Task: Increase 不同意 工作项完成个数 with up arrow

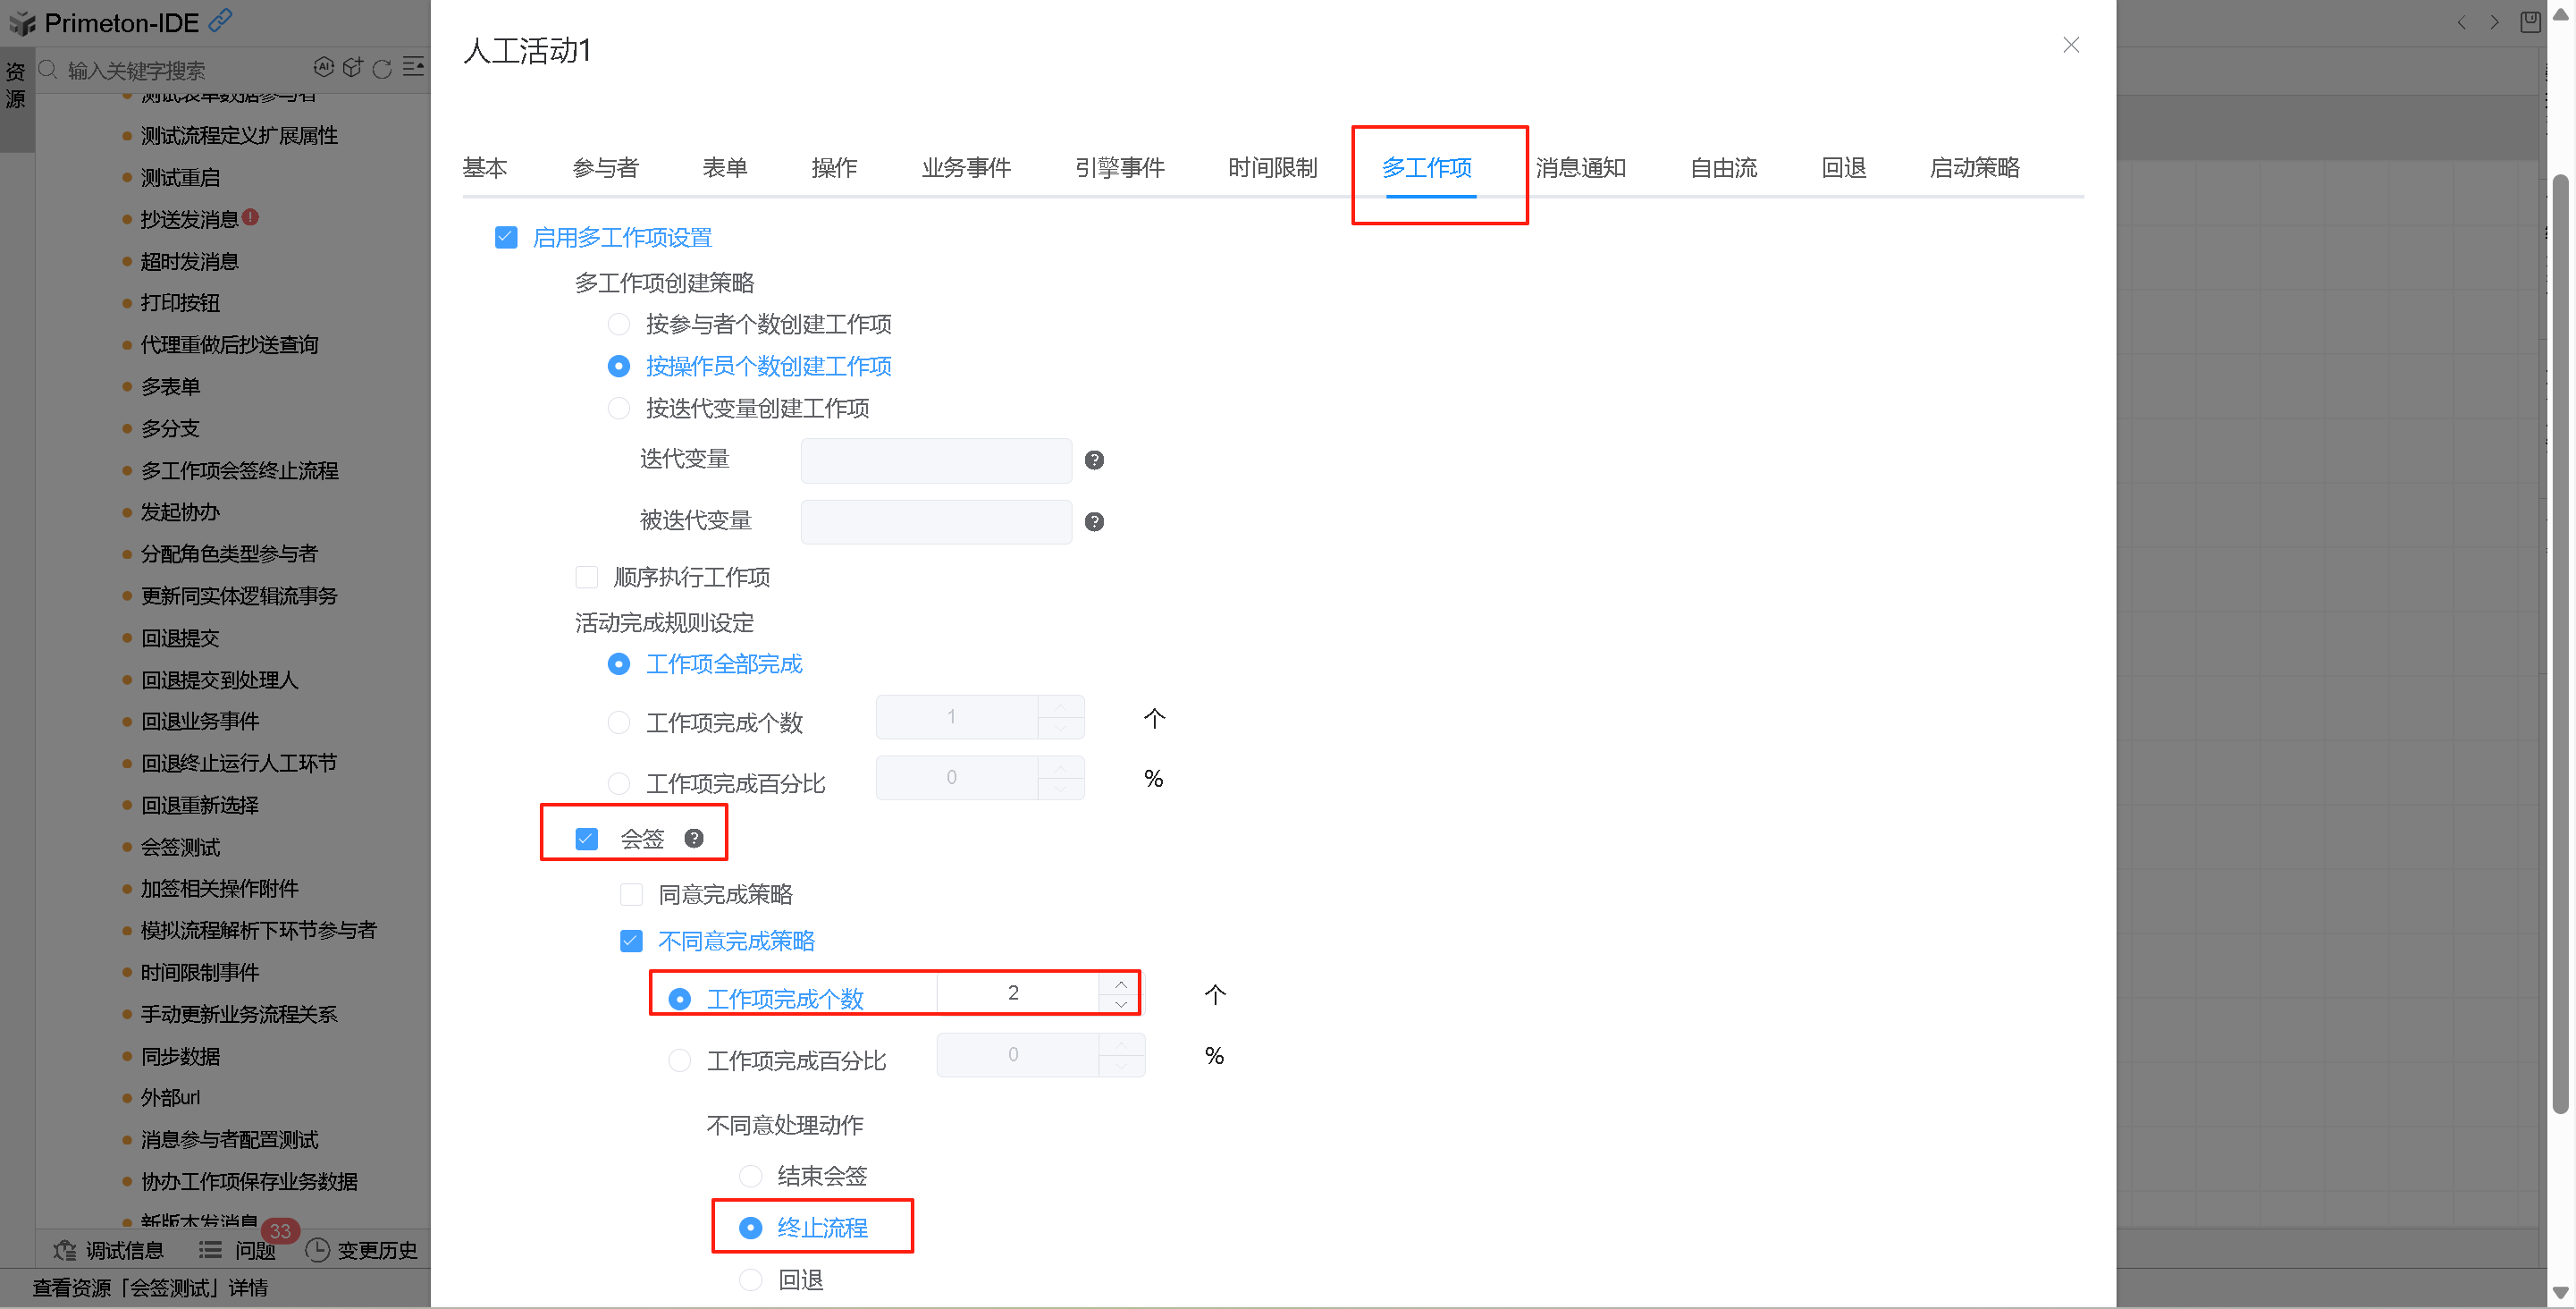Action: [1121, 984]
